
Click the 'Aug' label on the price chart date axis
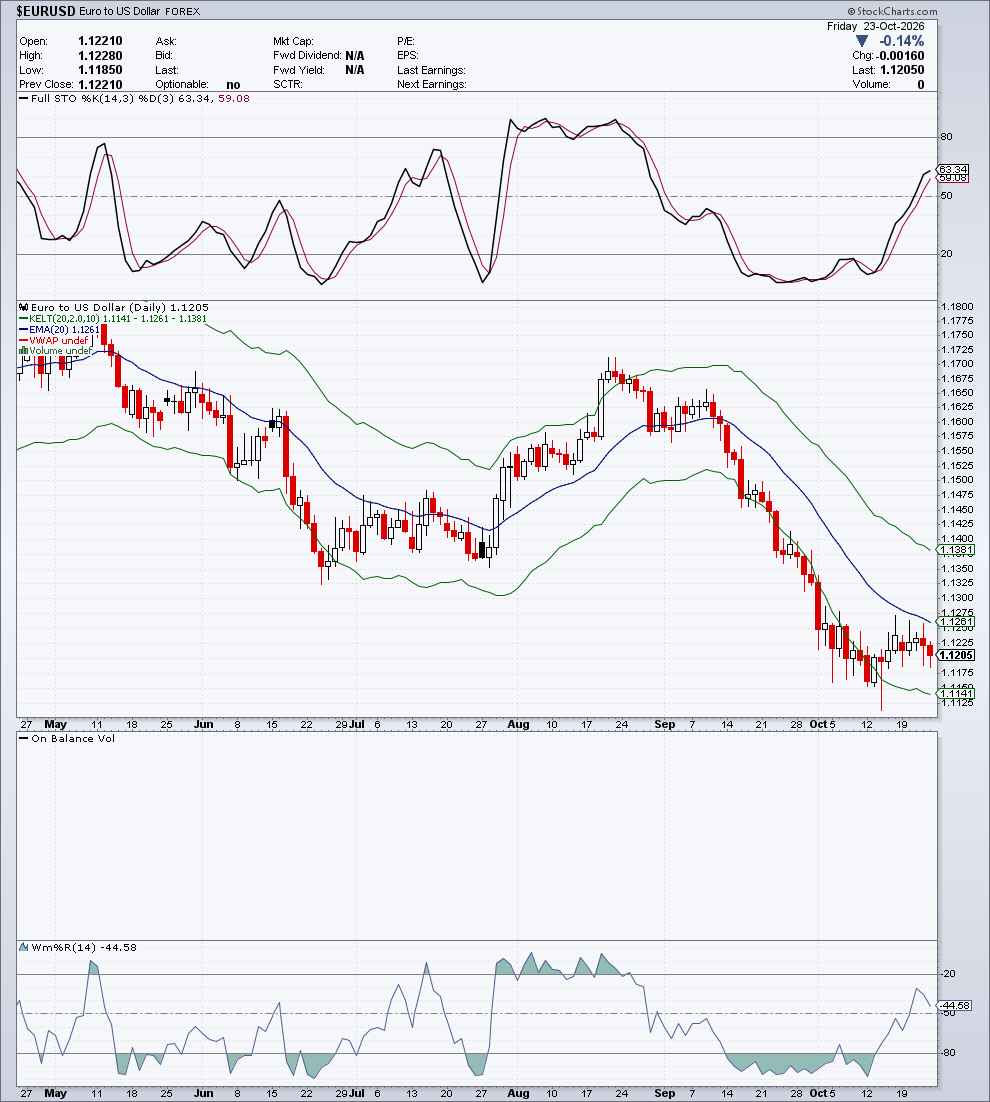(x=519, y=725)
